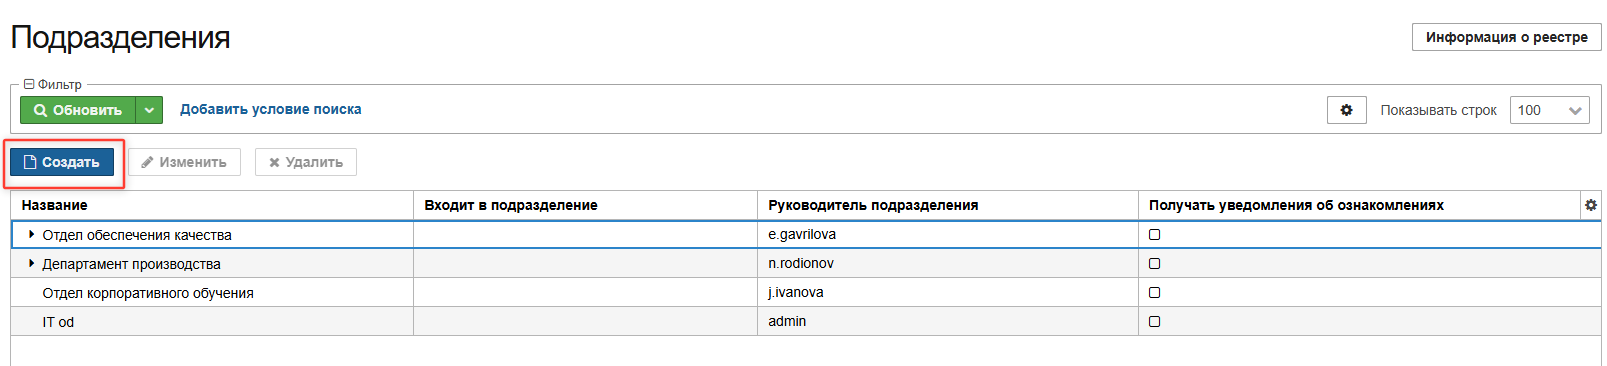Click the Создать button

click(62, 162)
